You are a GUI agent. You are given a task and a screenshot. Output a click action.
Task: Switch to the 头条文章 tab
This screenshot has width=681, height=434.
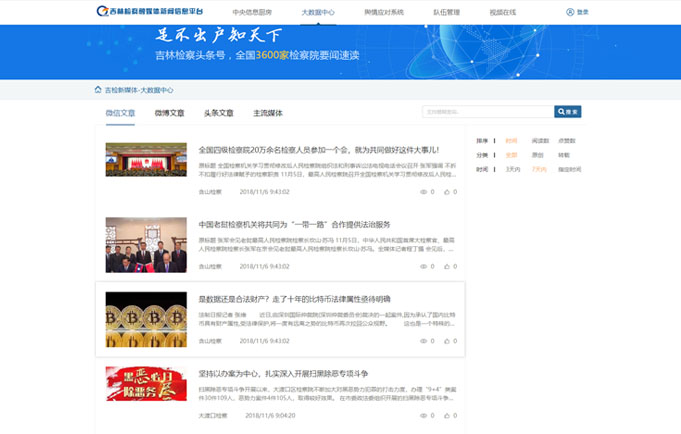[218, 113]
